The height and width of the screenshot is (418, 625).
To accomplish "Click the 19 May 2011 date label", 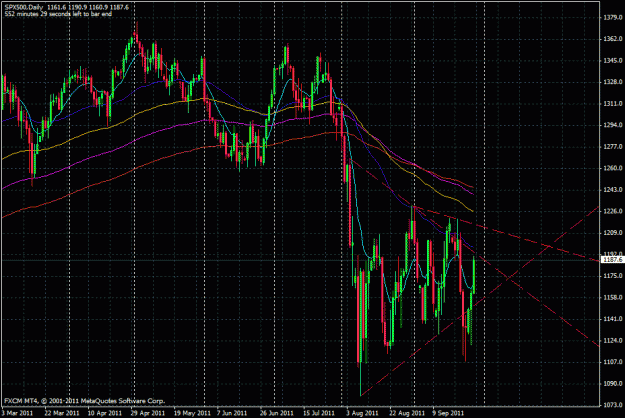I will coord(192,413).
